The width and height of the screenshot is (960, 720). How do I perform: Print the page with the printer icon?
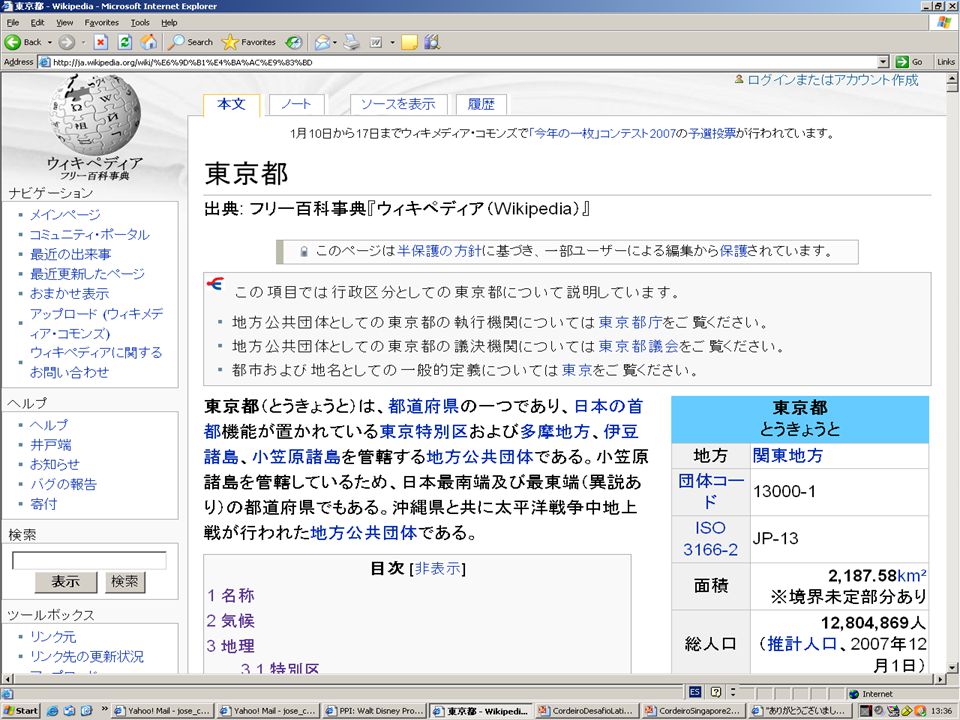(351, 42)
